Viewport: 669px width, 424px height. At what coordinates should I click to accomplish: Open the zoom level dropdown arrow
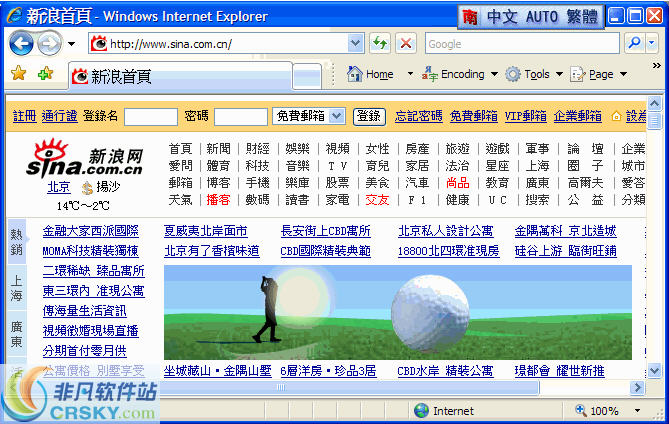[x=637, y=411]
